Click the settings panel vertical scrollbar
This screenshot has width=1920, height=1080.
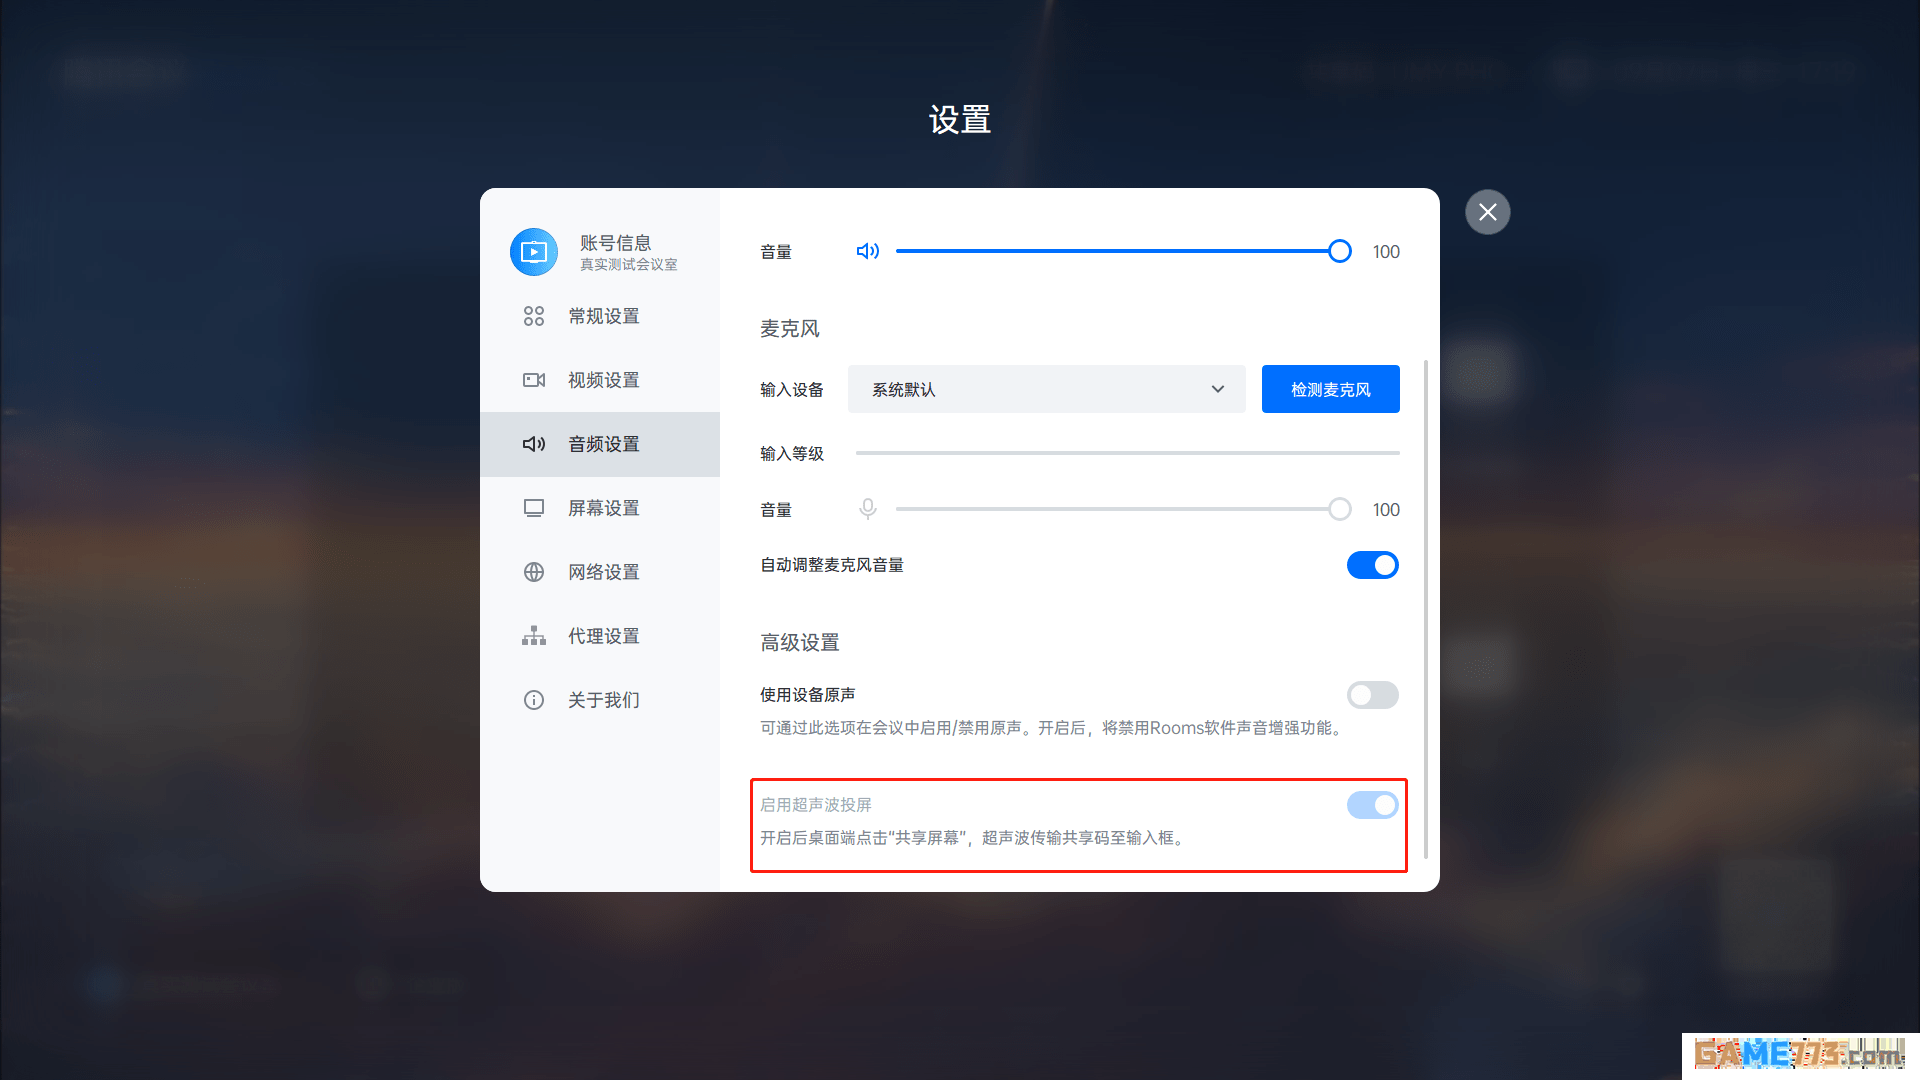coord(1425,610)
